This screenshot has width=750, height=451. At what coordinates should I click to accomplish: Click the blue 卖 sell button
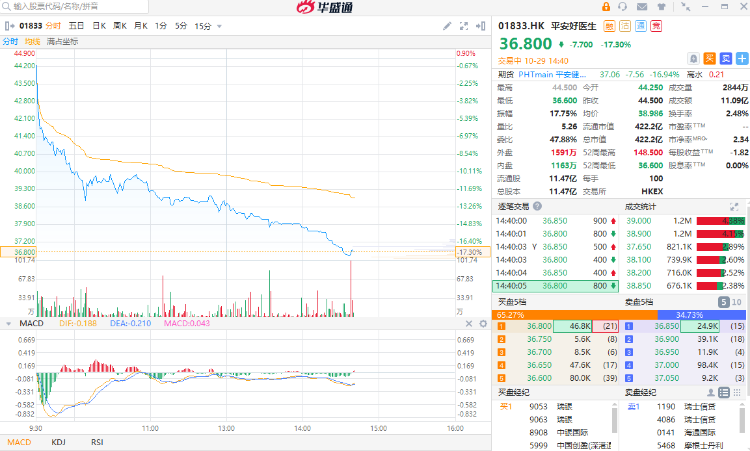tap(726, 58)
